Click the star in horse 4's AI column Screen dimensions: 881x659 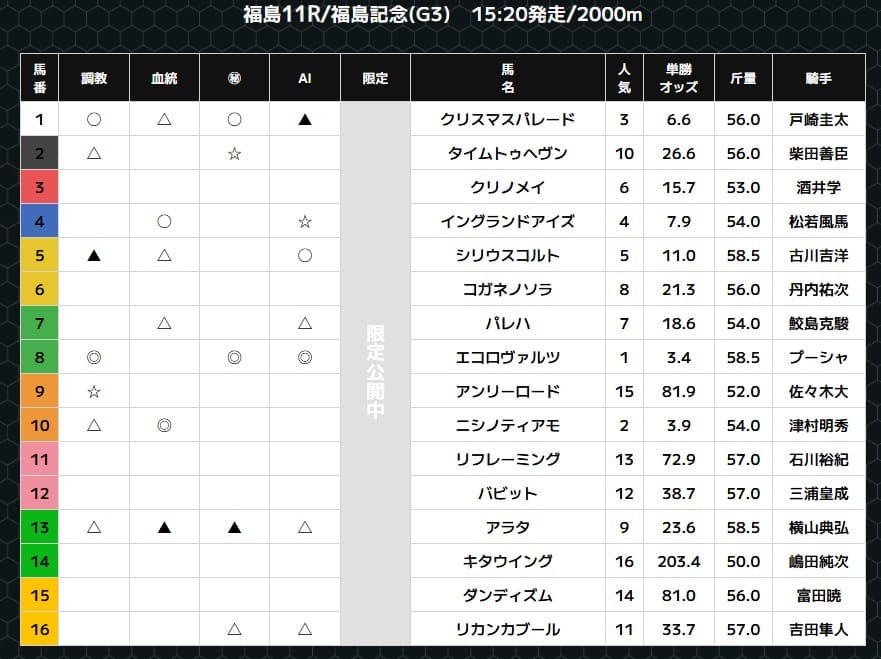[x=305, y=222]
